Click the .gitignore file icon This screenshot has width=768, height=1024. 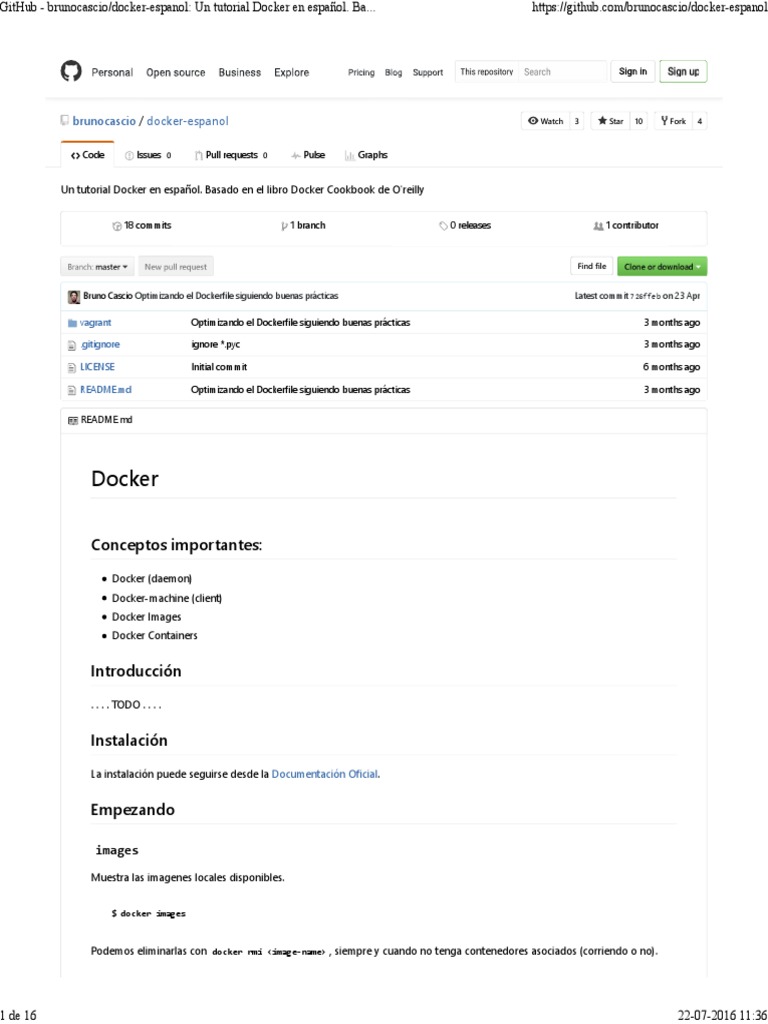[72, 345]
